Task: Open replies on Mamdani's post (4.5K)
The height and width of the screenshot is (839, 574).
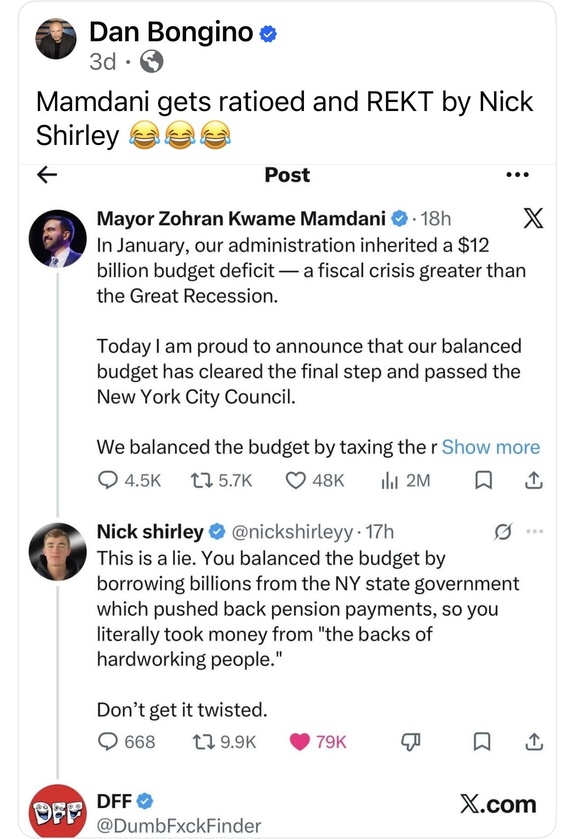Action: click(x=129, y=480)
